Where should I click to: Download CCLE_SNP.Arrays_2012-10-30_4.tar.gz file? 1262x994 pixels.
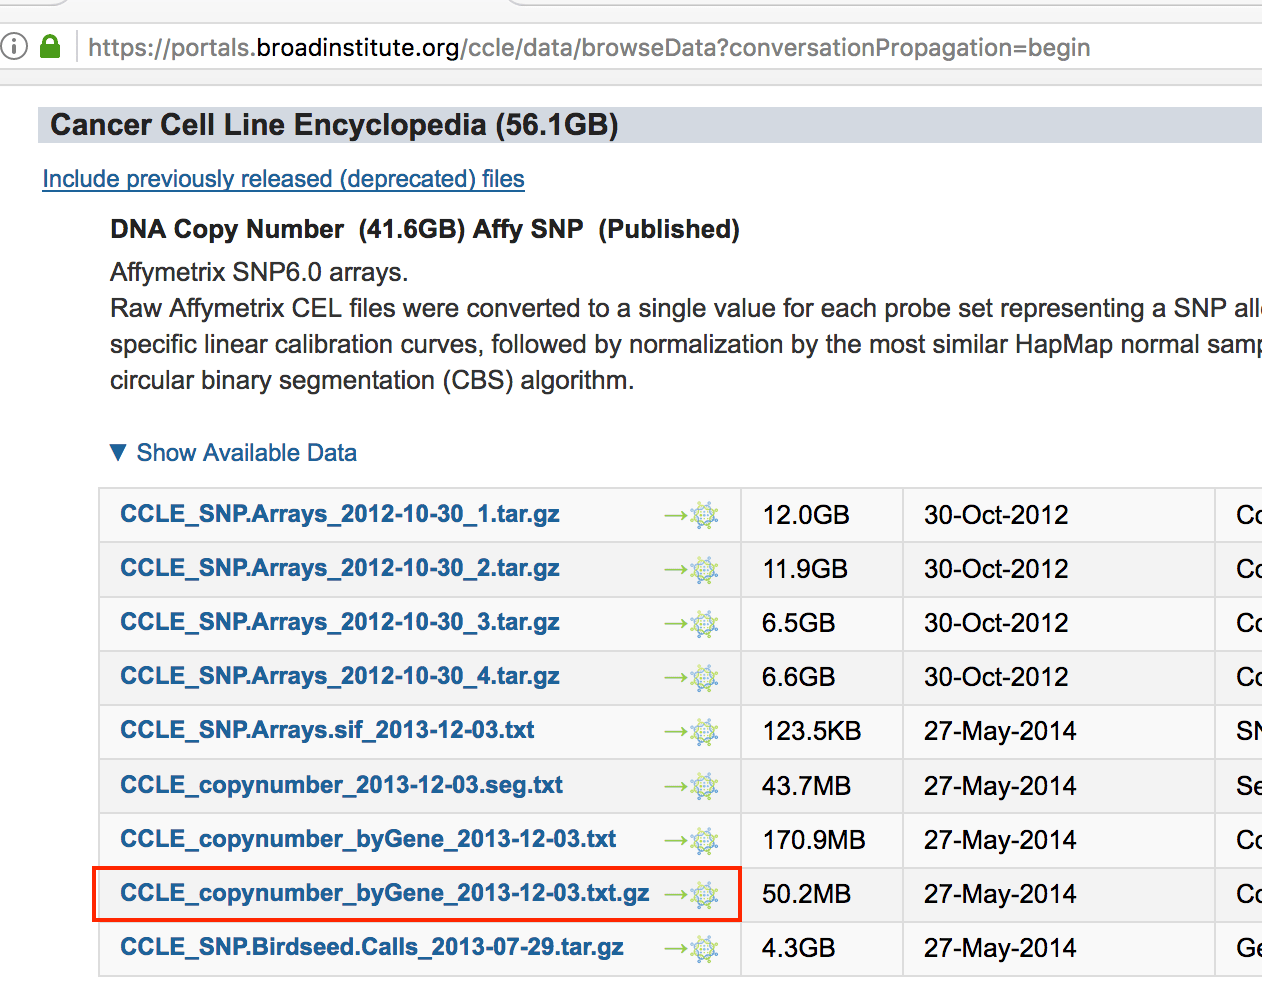tap(340, 676)
